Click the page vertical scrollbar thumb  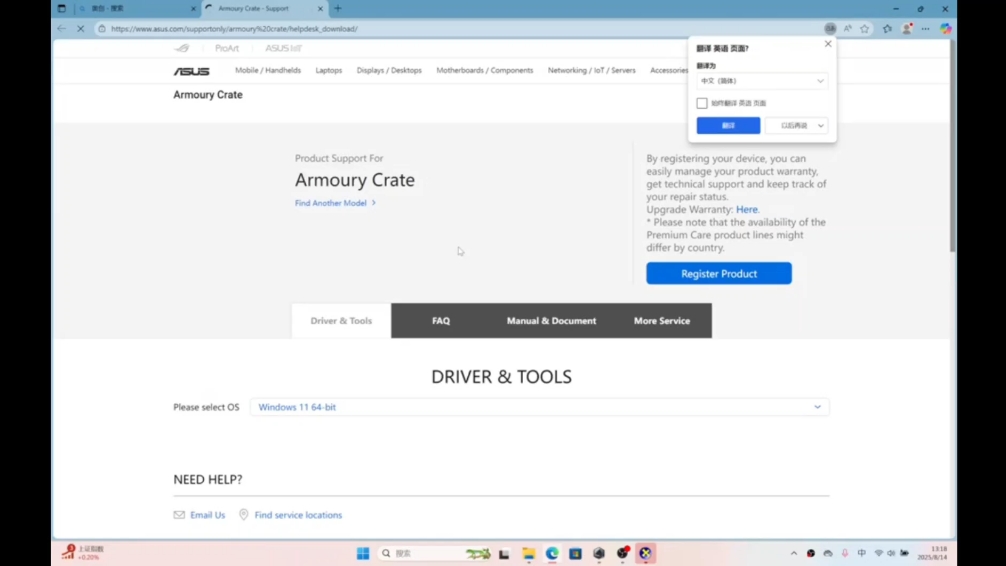click(x=953, y=146)
